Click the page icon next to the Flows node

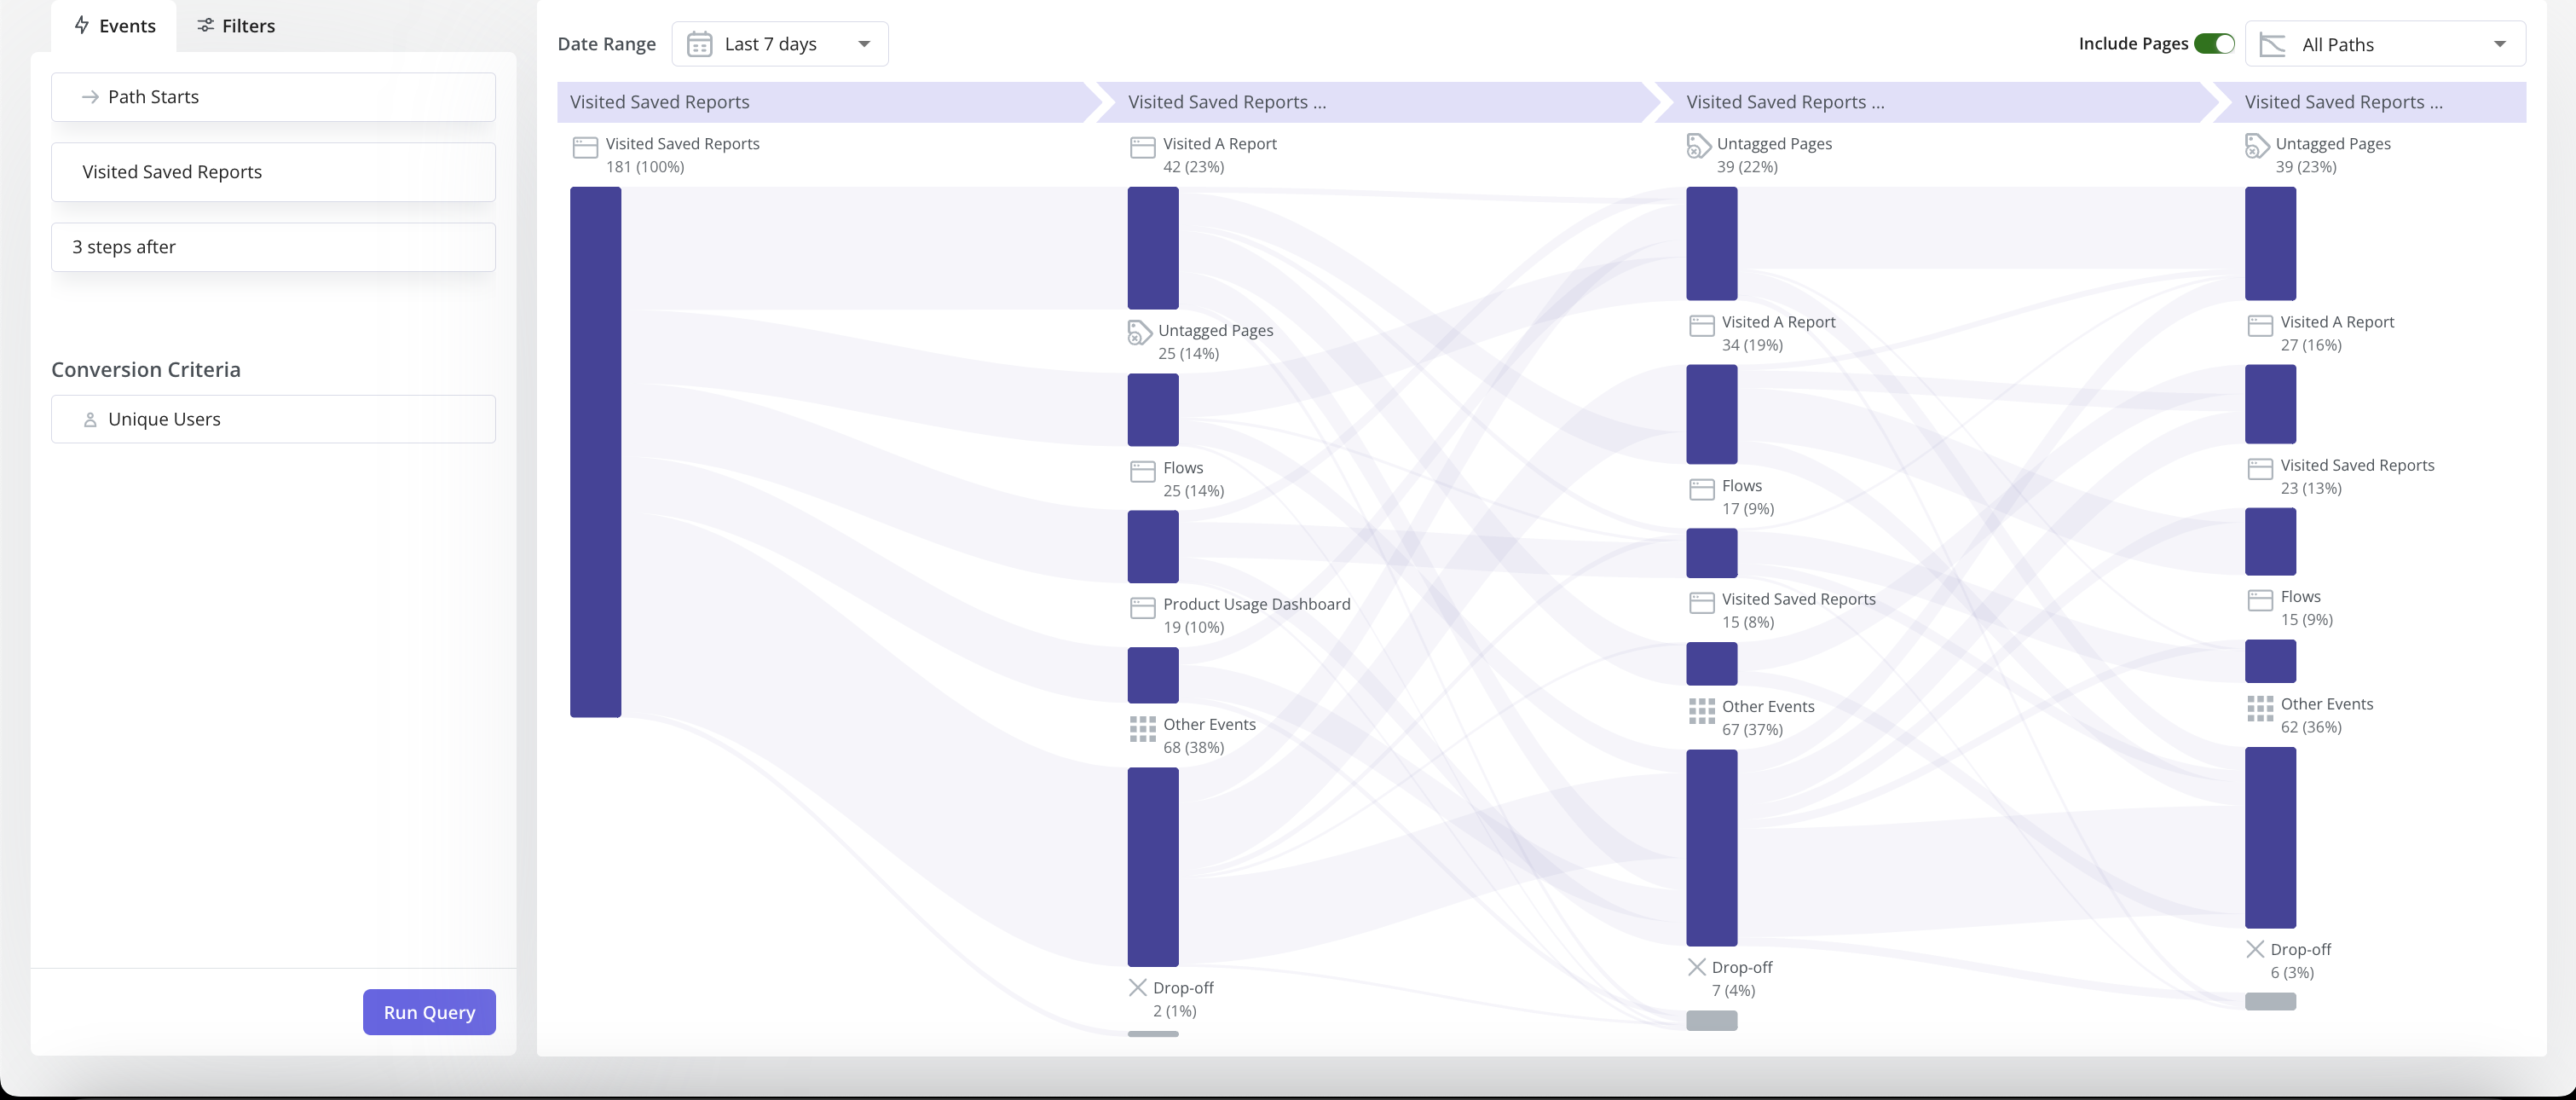[x=1141, y=469]
